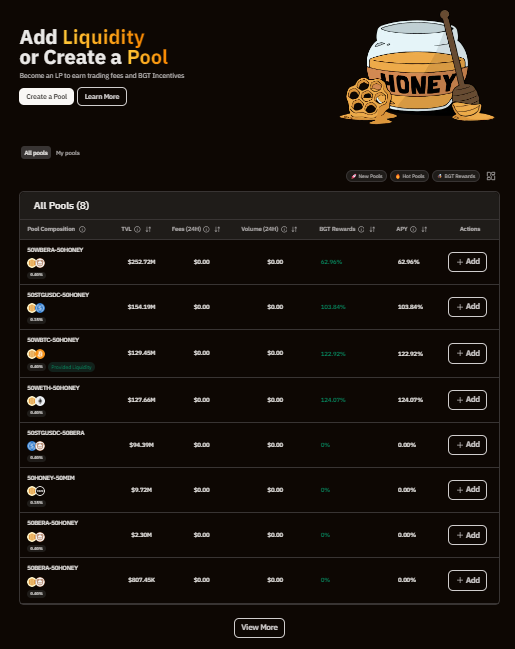Click the APY column info icon

(x=413, y=229)
